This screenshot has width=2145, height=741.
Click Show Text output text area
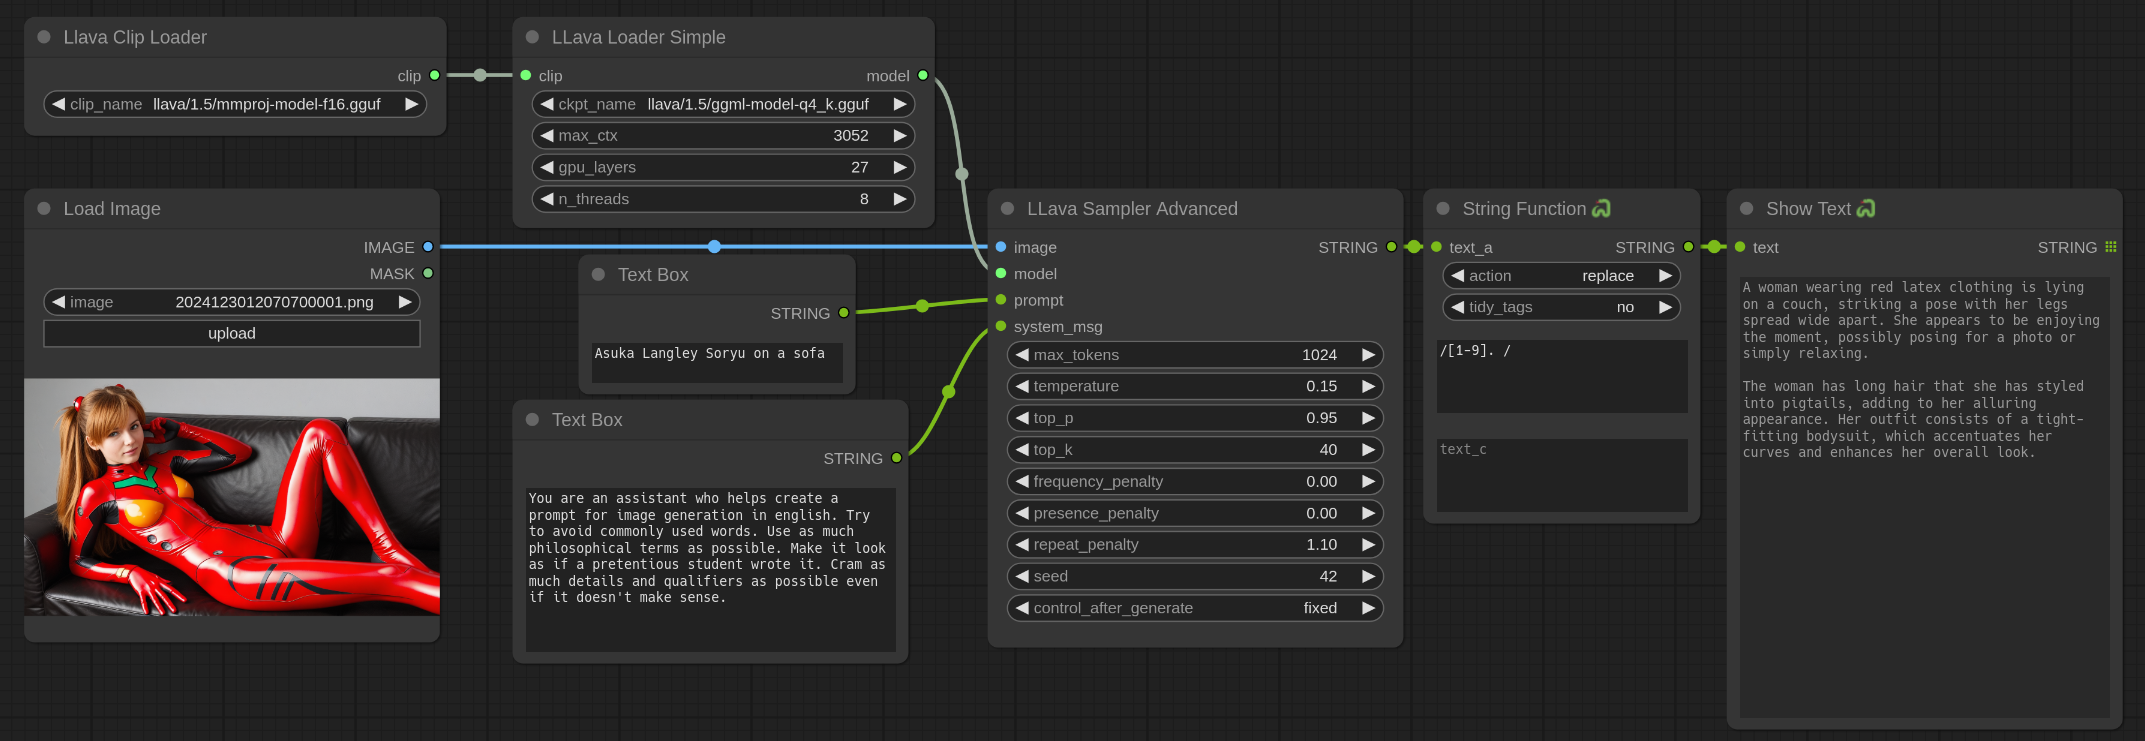pos(1925,497)
